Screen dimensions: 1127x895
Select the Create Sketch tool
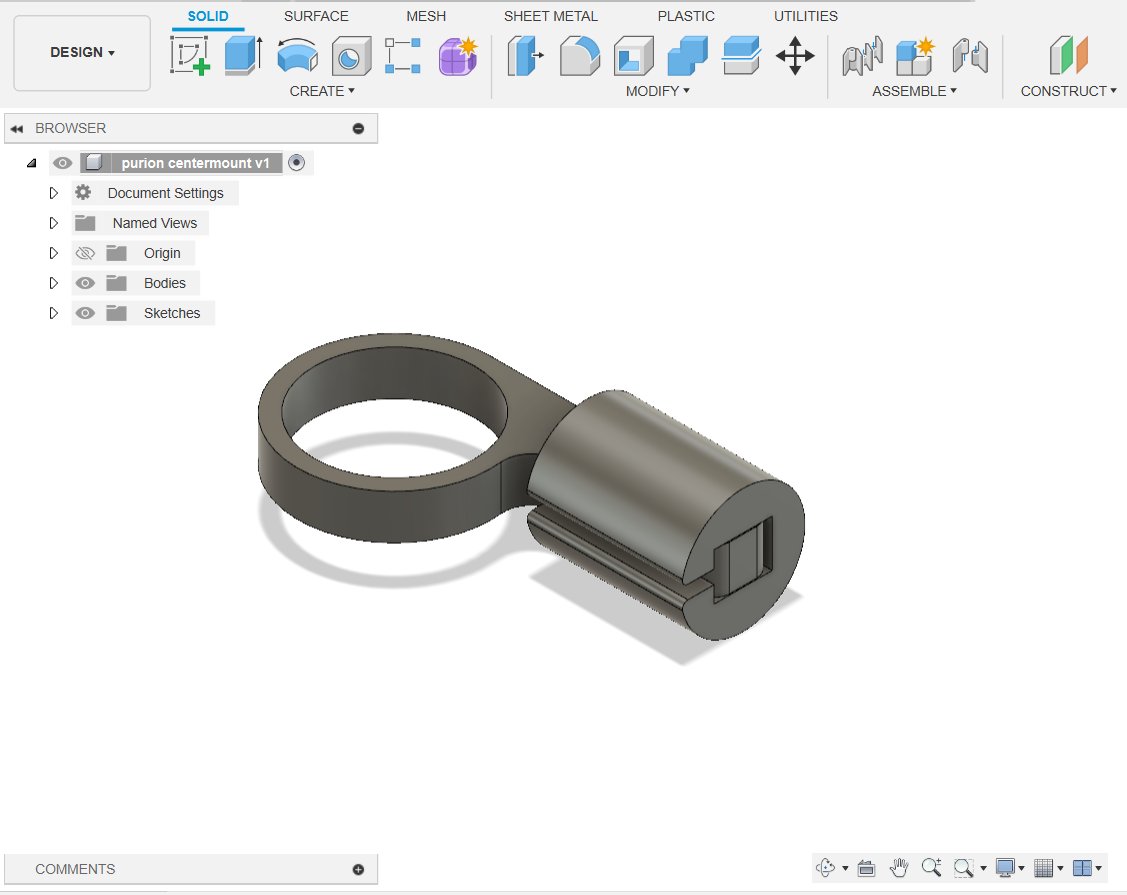coord(189,56)
